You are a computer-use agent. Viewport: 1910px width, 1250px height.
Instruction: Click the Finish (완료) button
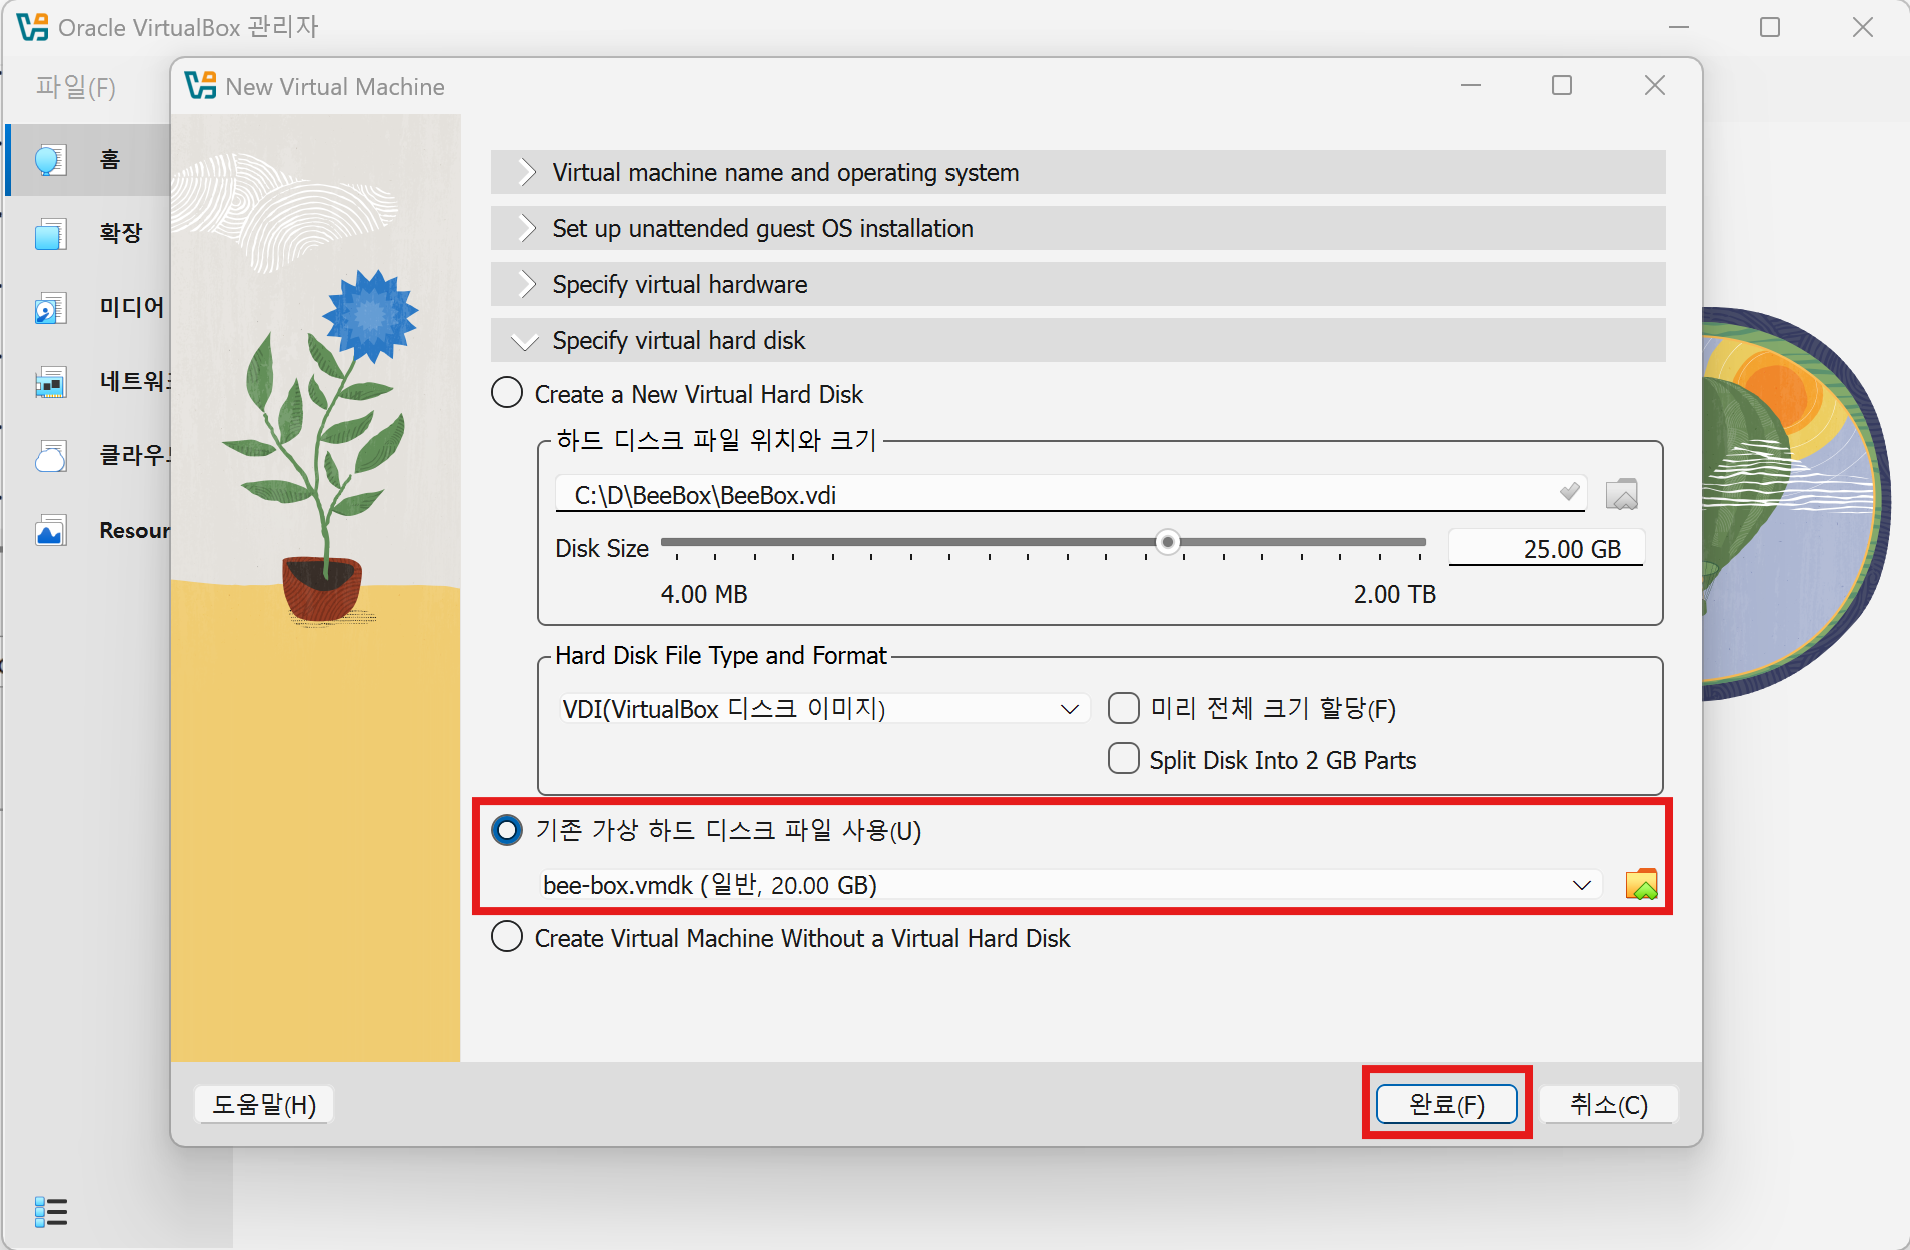pos(1446,1104)
